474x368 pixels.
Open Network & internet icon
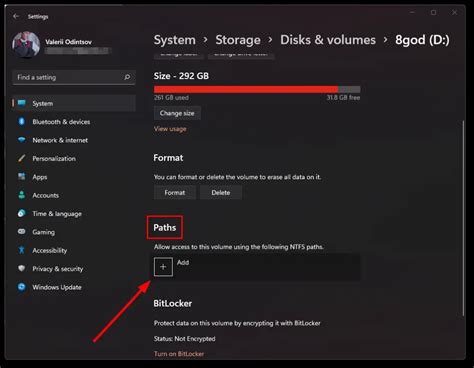[22, 140]
